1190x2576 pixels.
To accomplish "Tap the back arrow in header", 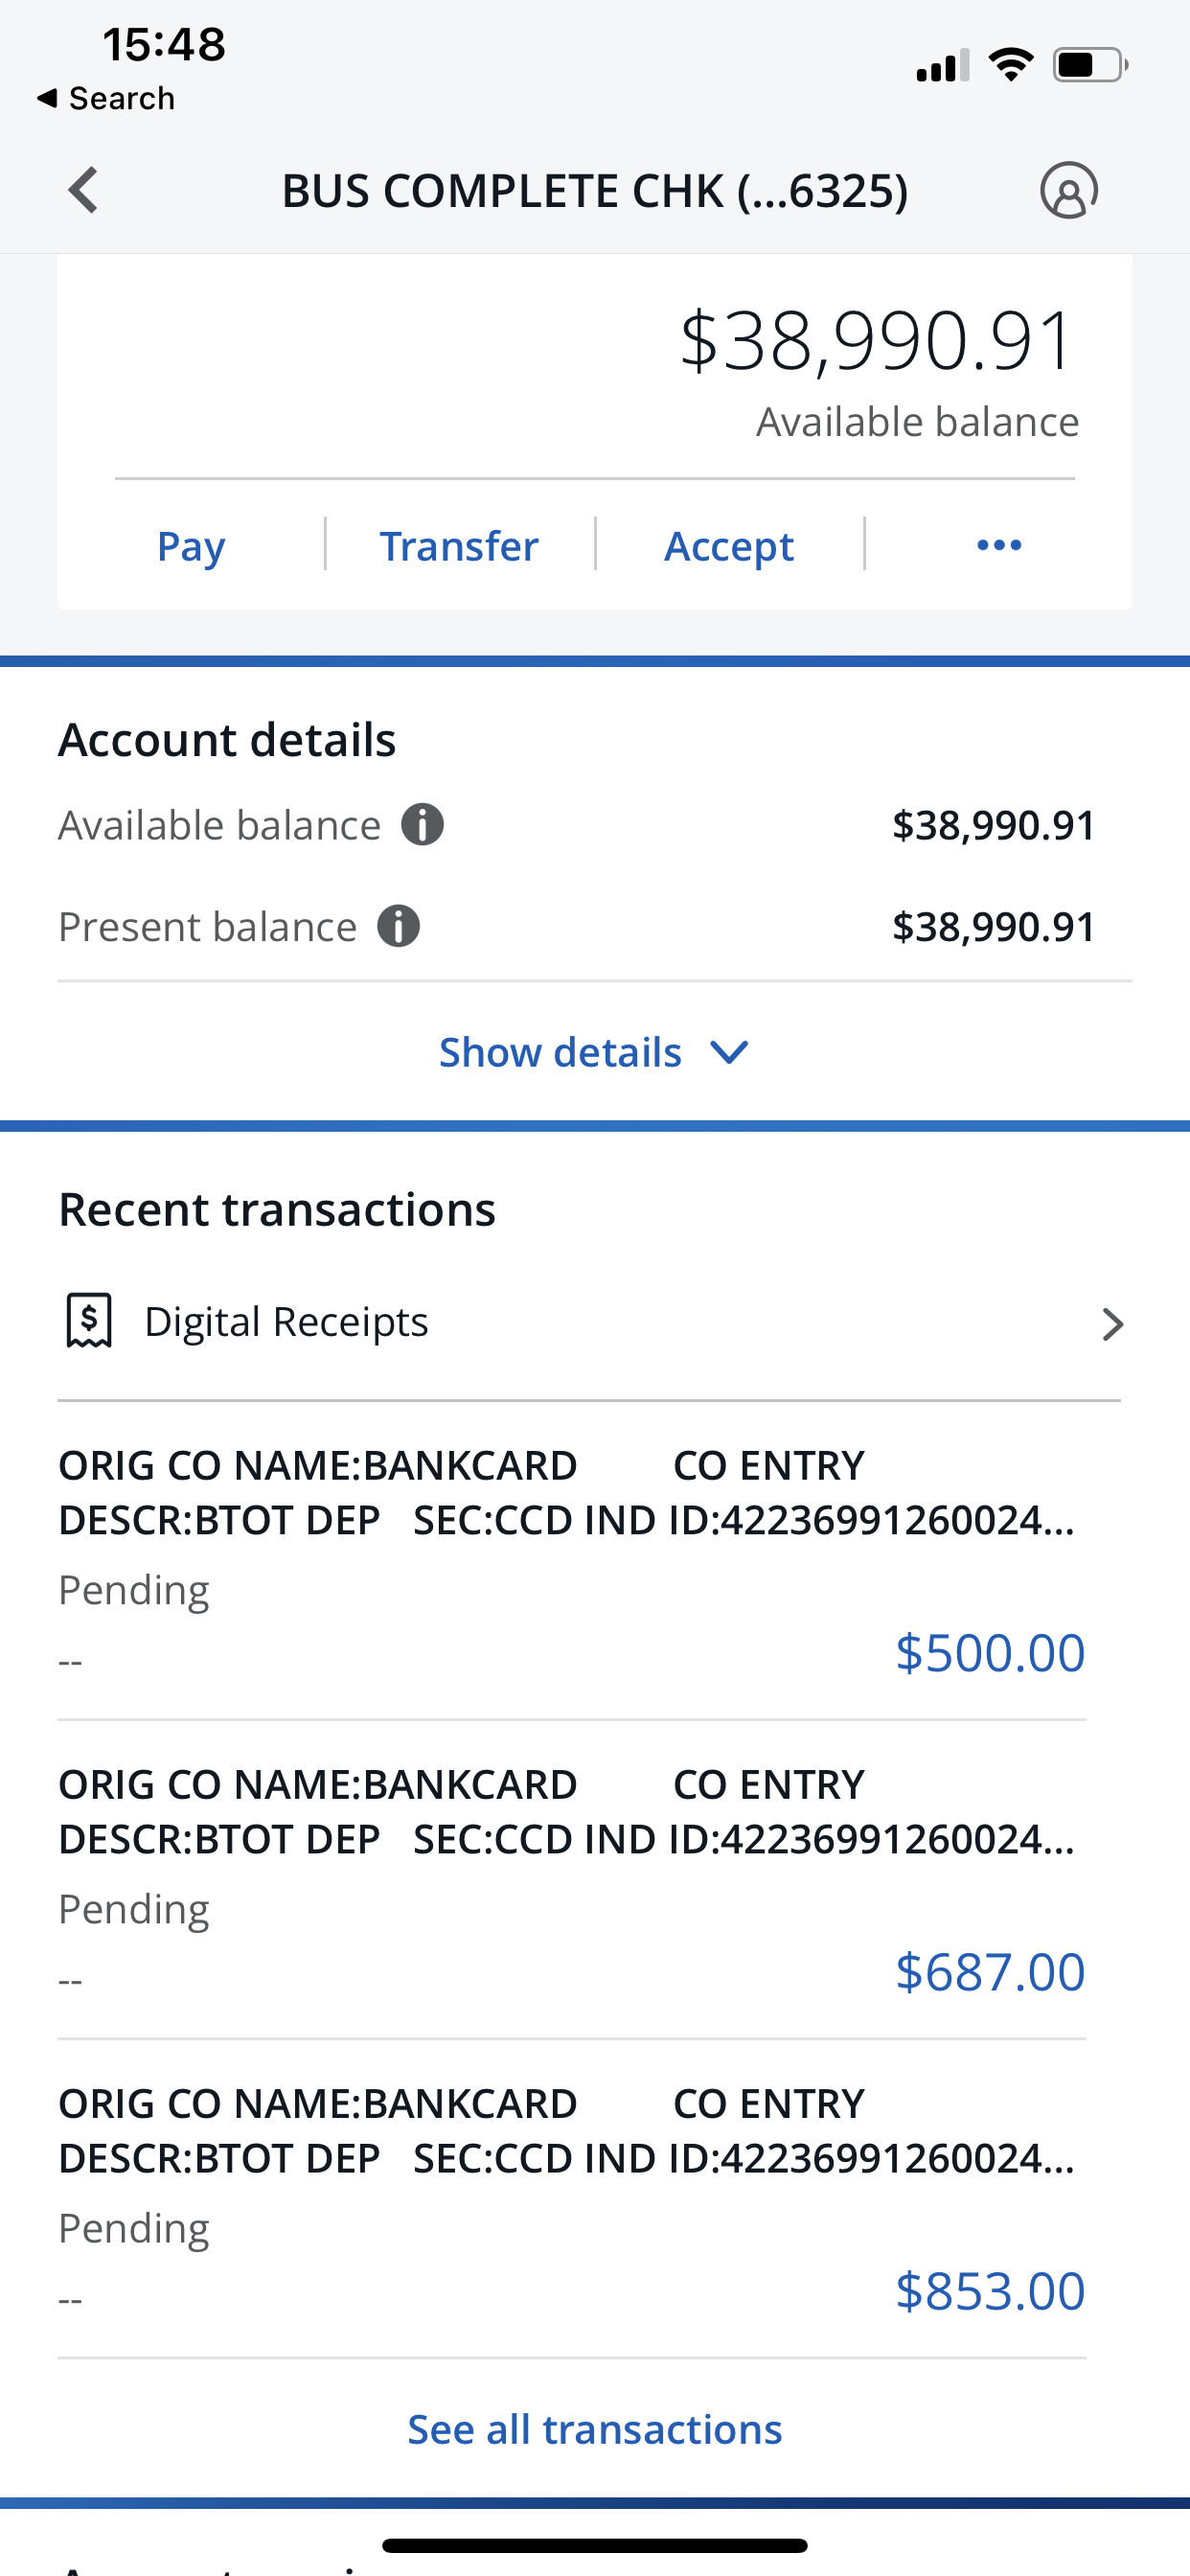I will tap(83, 190).
